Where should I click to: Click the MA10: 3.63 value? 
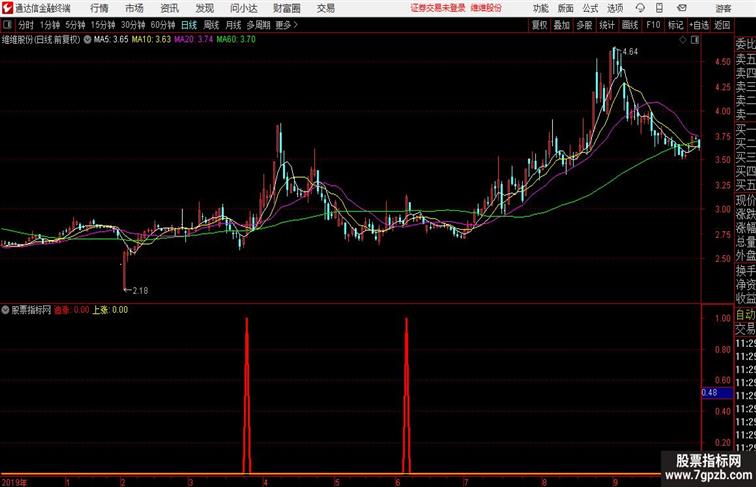[x=151, y=40]
